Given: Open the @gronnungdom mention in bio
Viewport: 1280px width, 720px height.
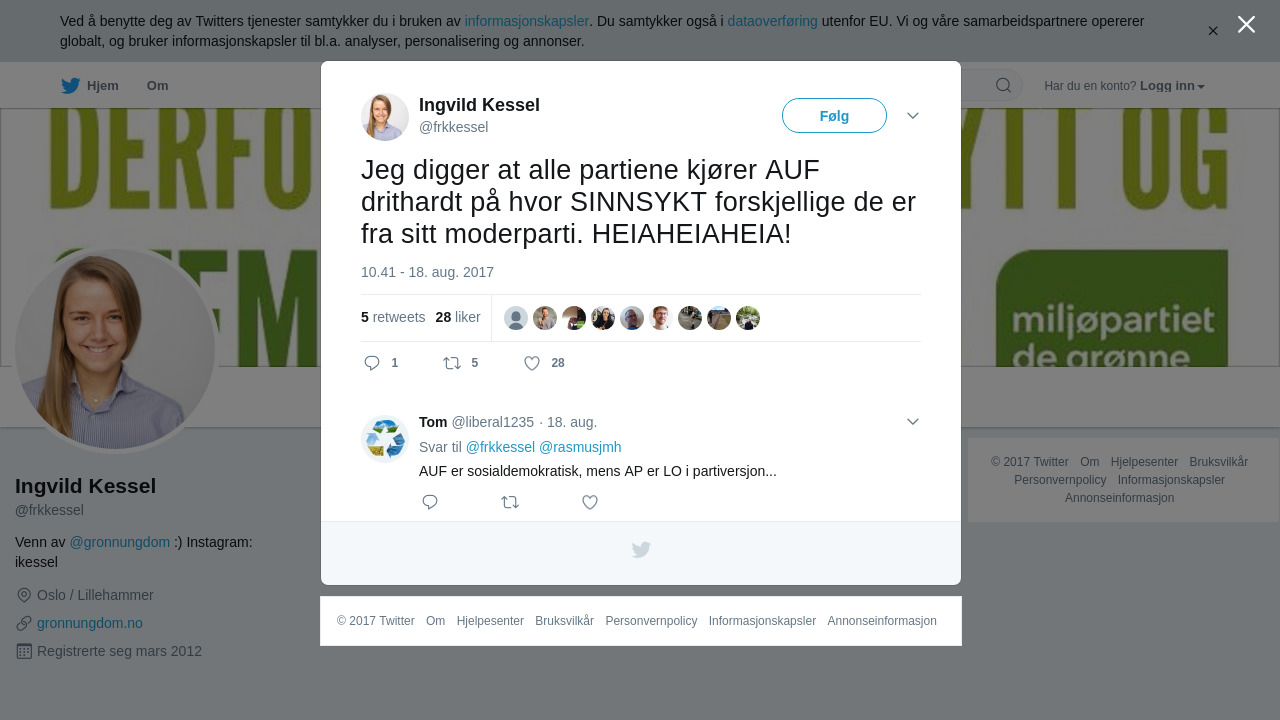Looking at the screenshot, I should (119, 542).
